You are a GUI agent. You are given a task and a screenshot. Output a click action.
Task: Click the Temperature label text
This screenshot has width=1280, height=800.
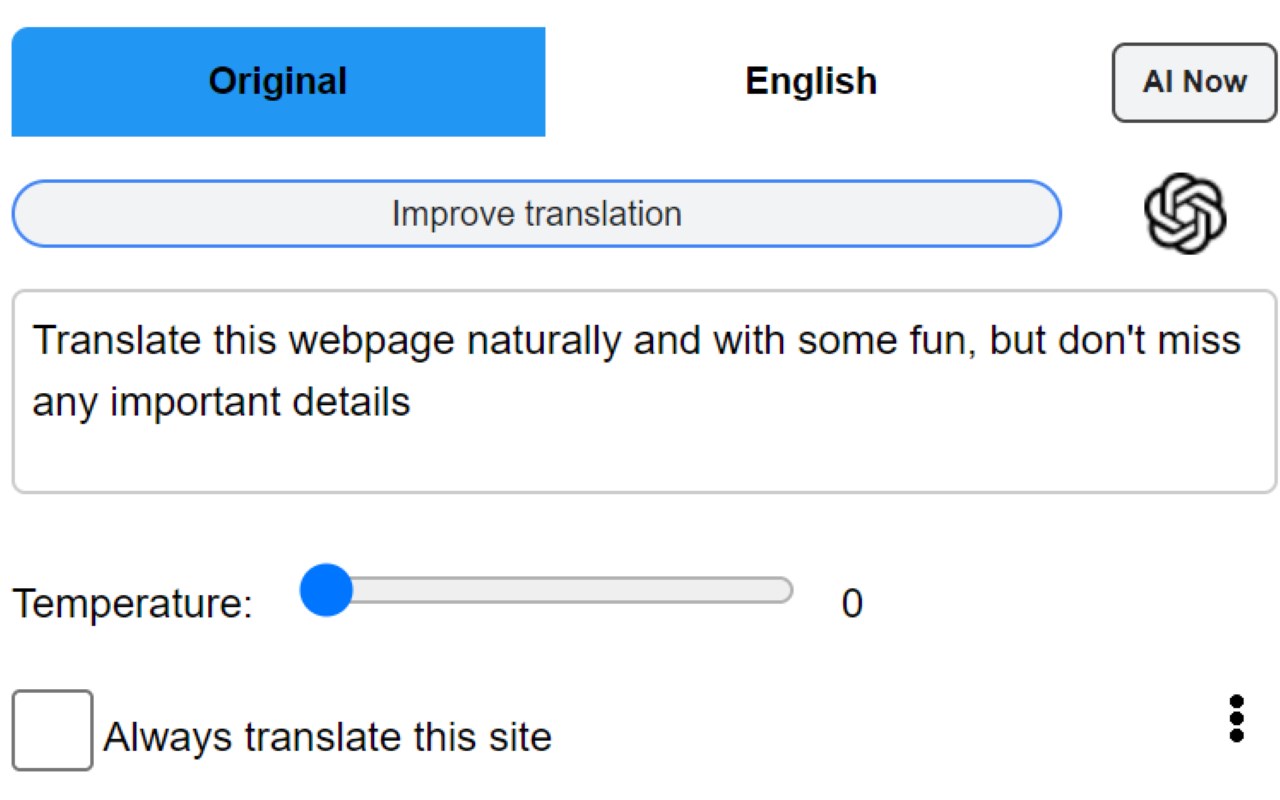(x=132, y=604)
